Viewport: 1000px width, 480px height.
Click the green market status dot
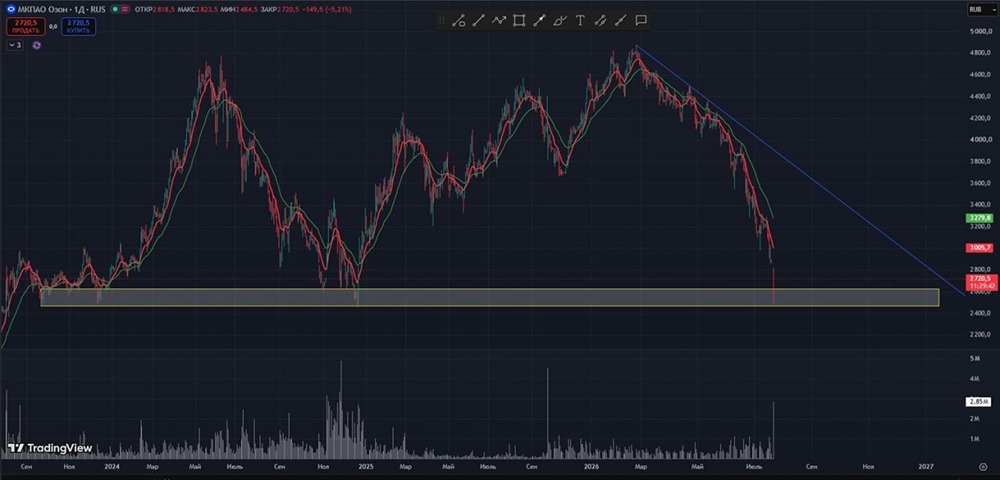(114, 10)
